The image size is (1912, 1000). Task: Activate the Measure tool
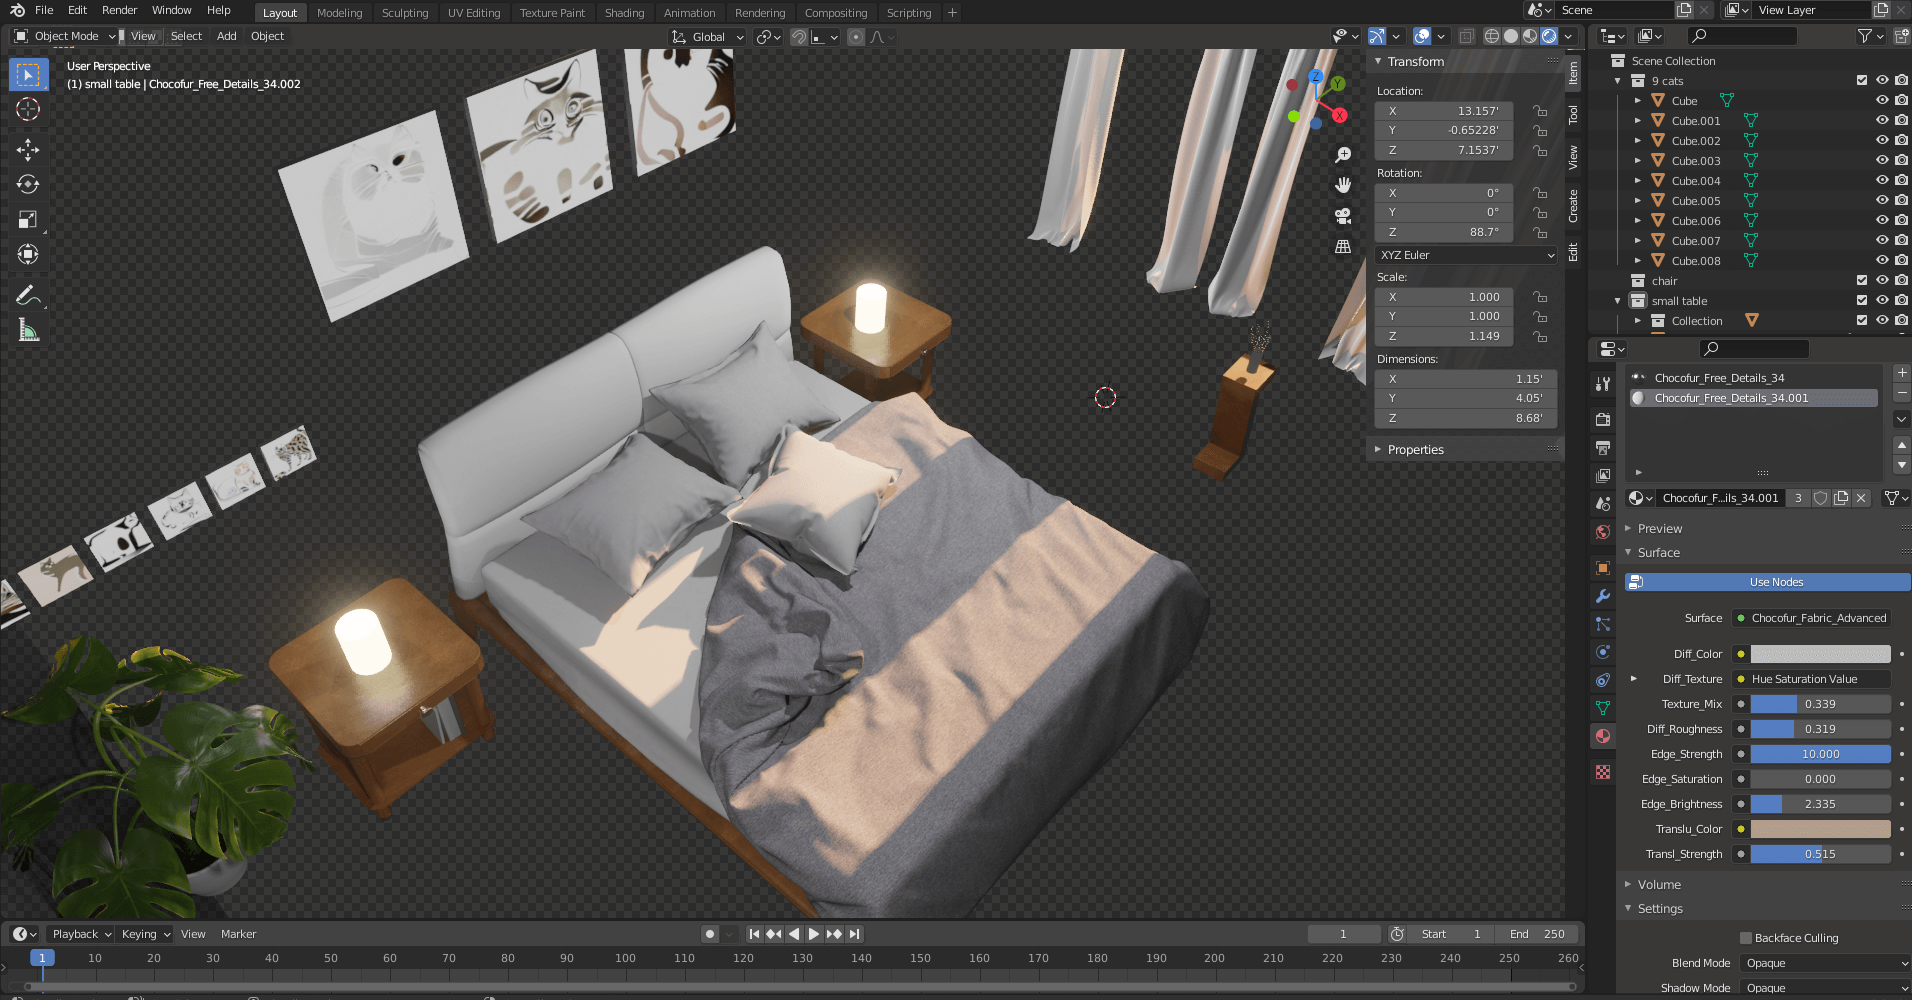pyautogui.click(x=28, y=329)
